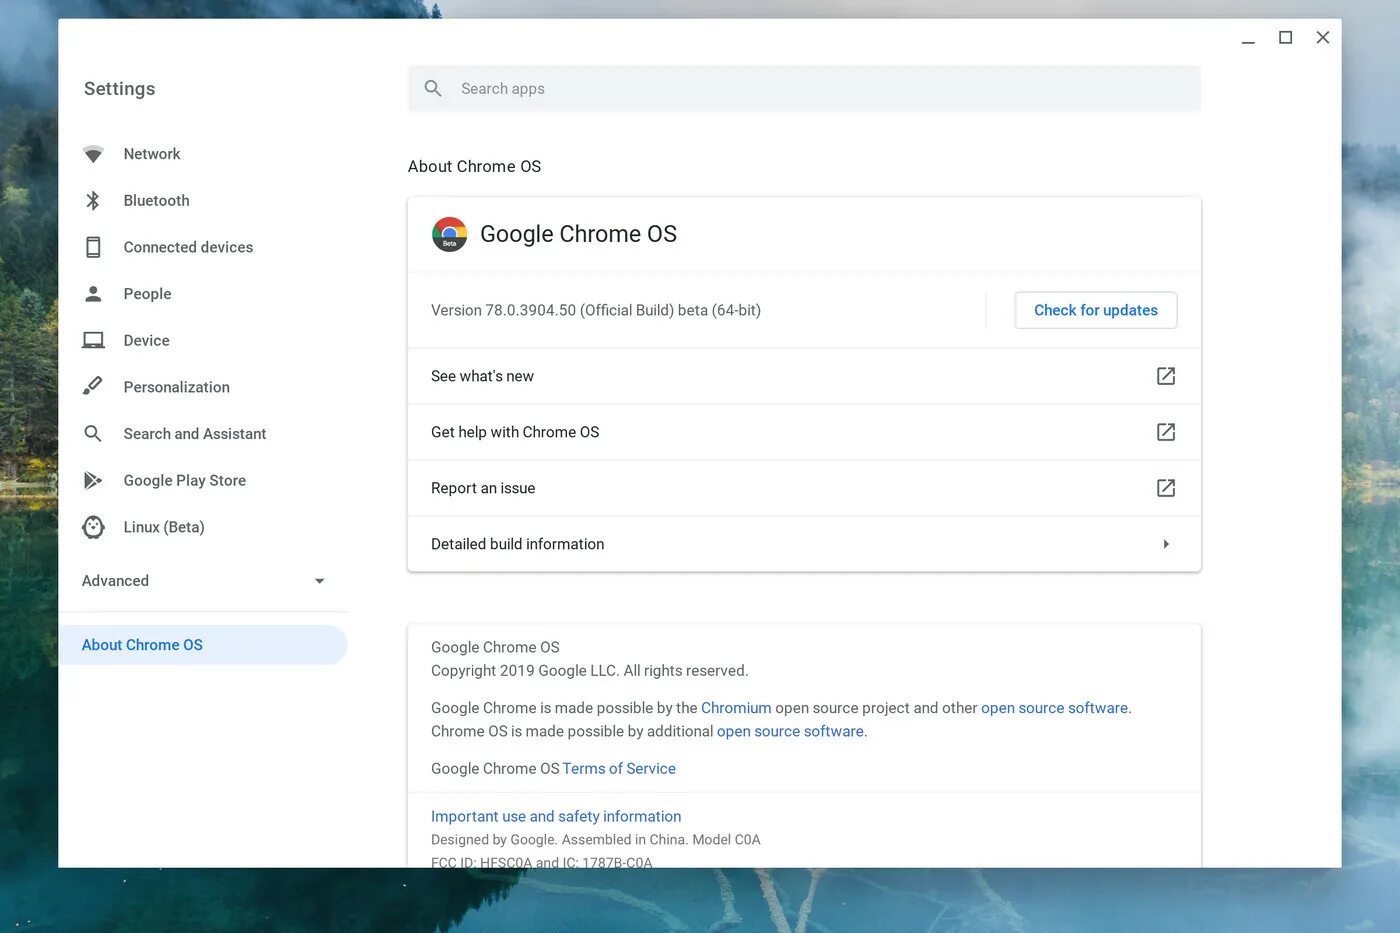Click the Settings title heading
Image resolution: width=1400 pixels, height=933 pixels.
pyautogui.click(x=119, y=88)
